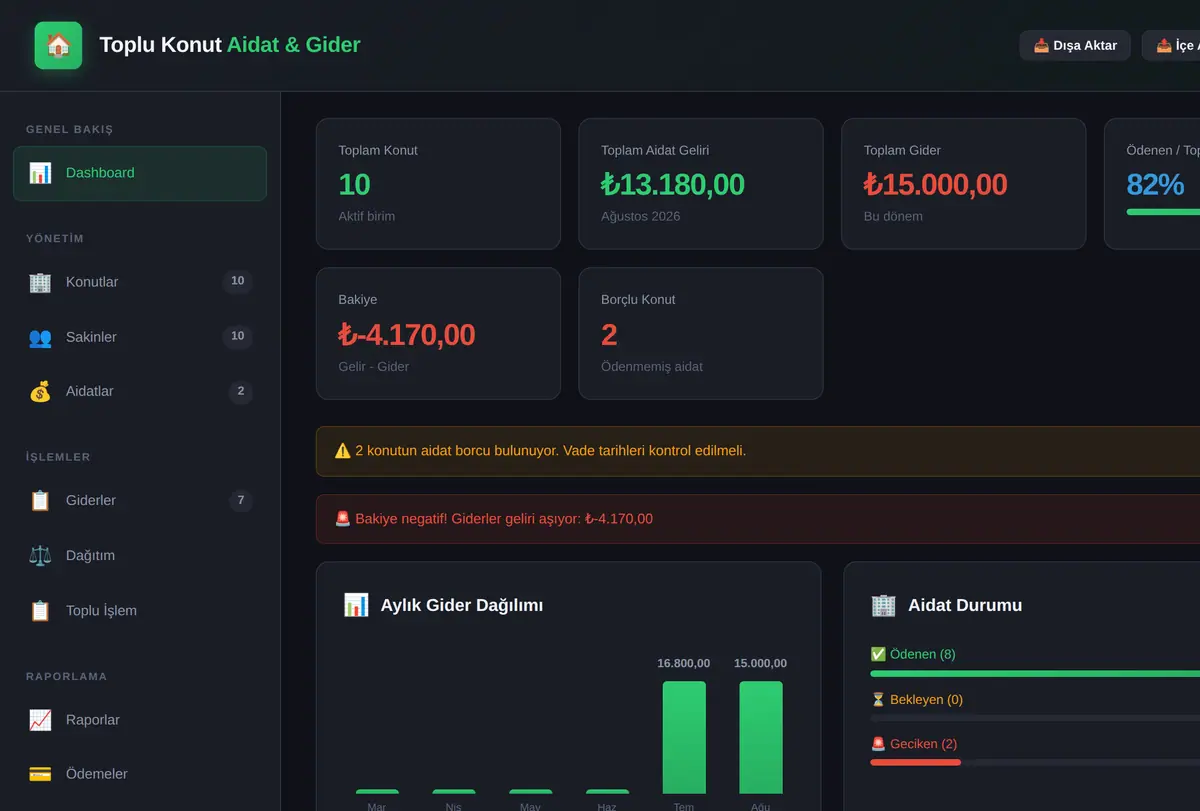Screen dimensions: 1200x811
Task: Open the Giderler section
Action: coord(140,500)
